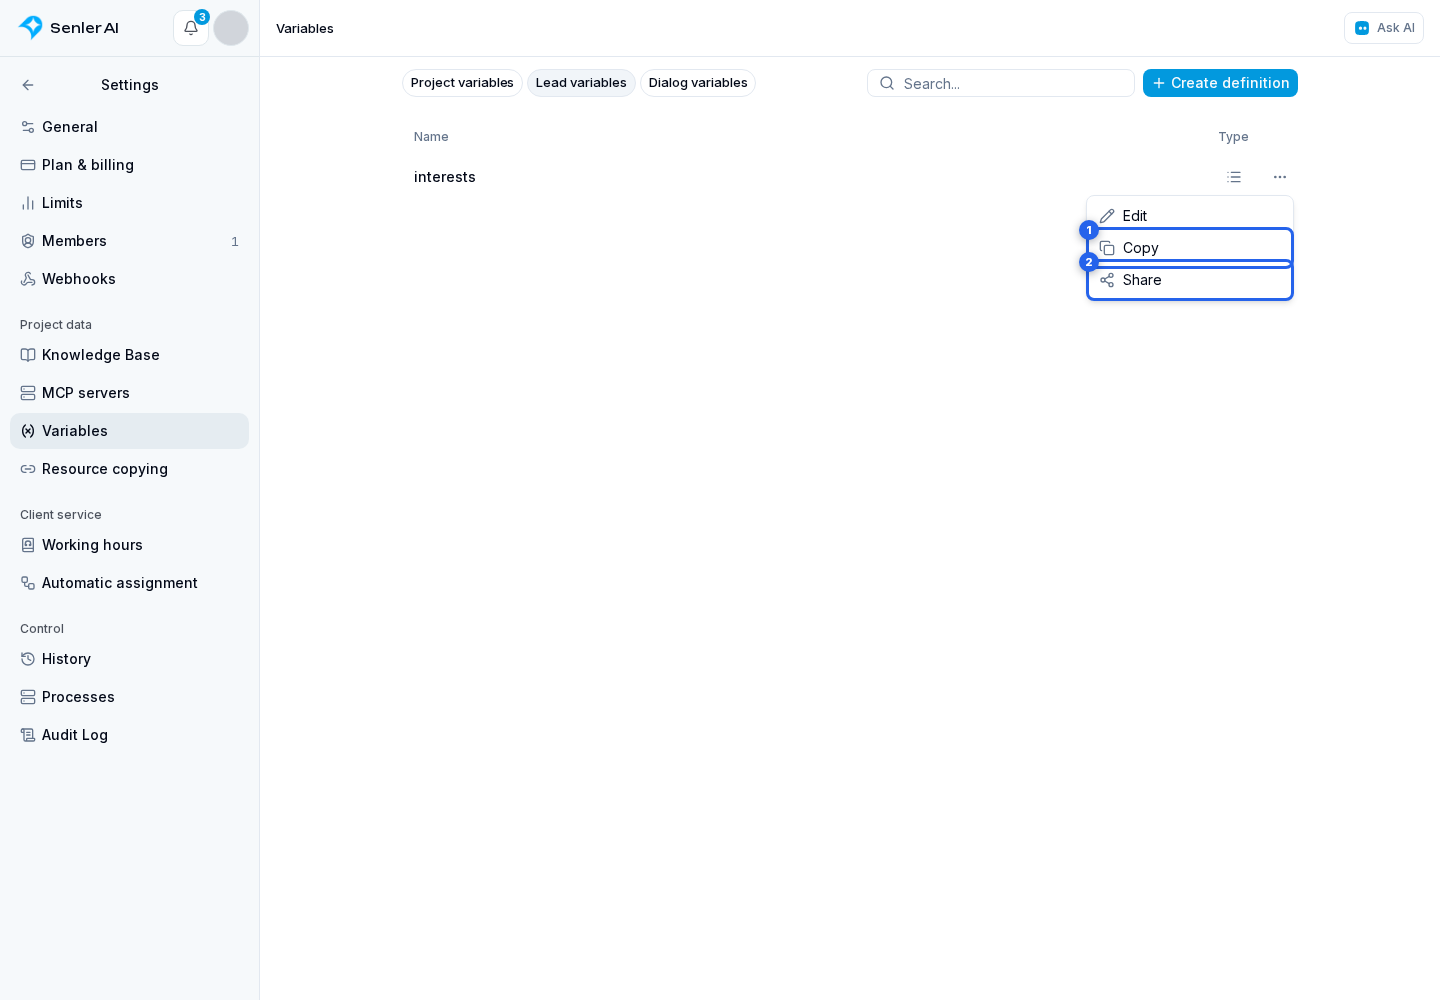The height and width of the screenshot is (1000, 1440).
Task: Open the Resource copying page
Action: click(x=130, y=469)
